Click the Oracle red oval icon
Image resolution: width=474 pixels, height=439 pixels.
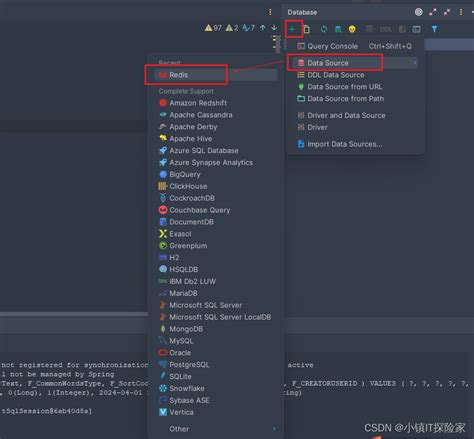[163, 353]
